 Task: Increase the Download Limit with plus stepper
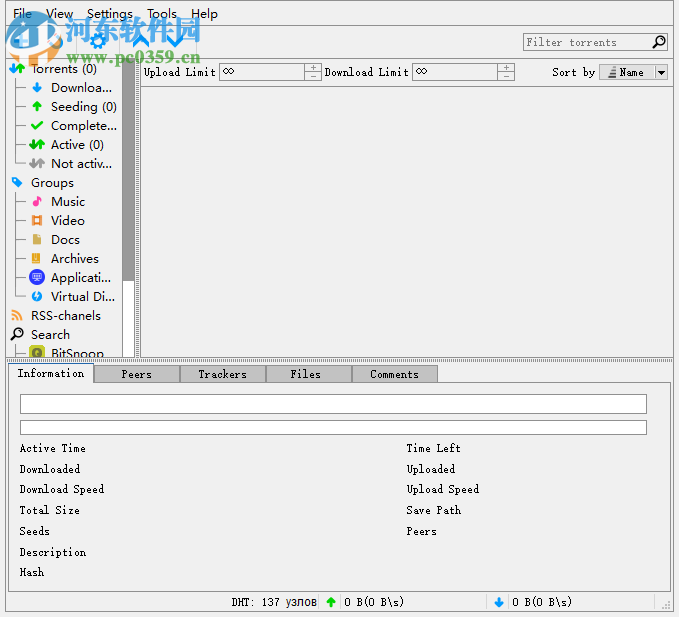[x=506, y=68]
